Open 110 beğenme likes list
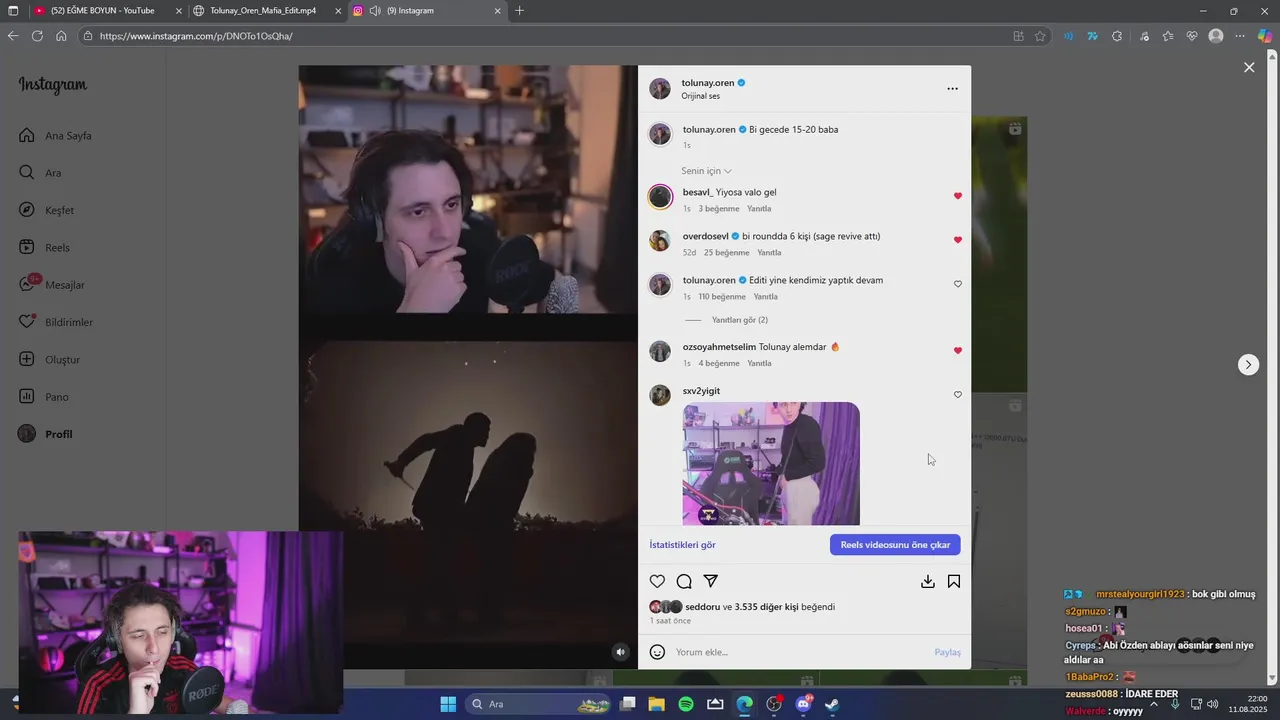This screenshot has height=720, width=1280. click(722, 297)
